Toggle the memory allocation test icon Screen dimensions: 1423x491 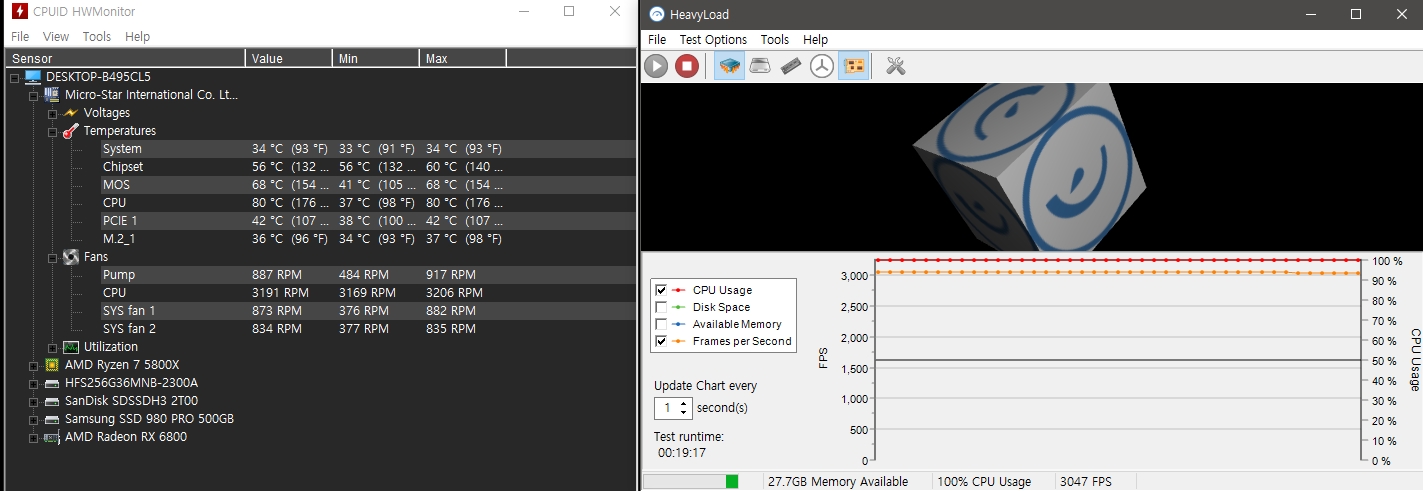[x=791, y=66]
